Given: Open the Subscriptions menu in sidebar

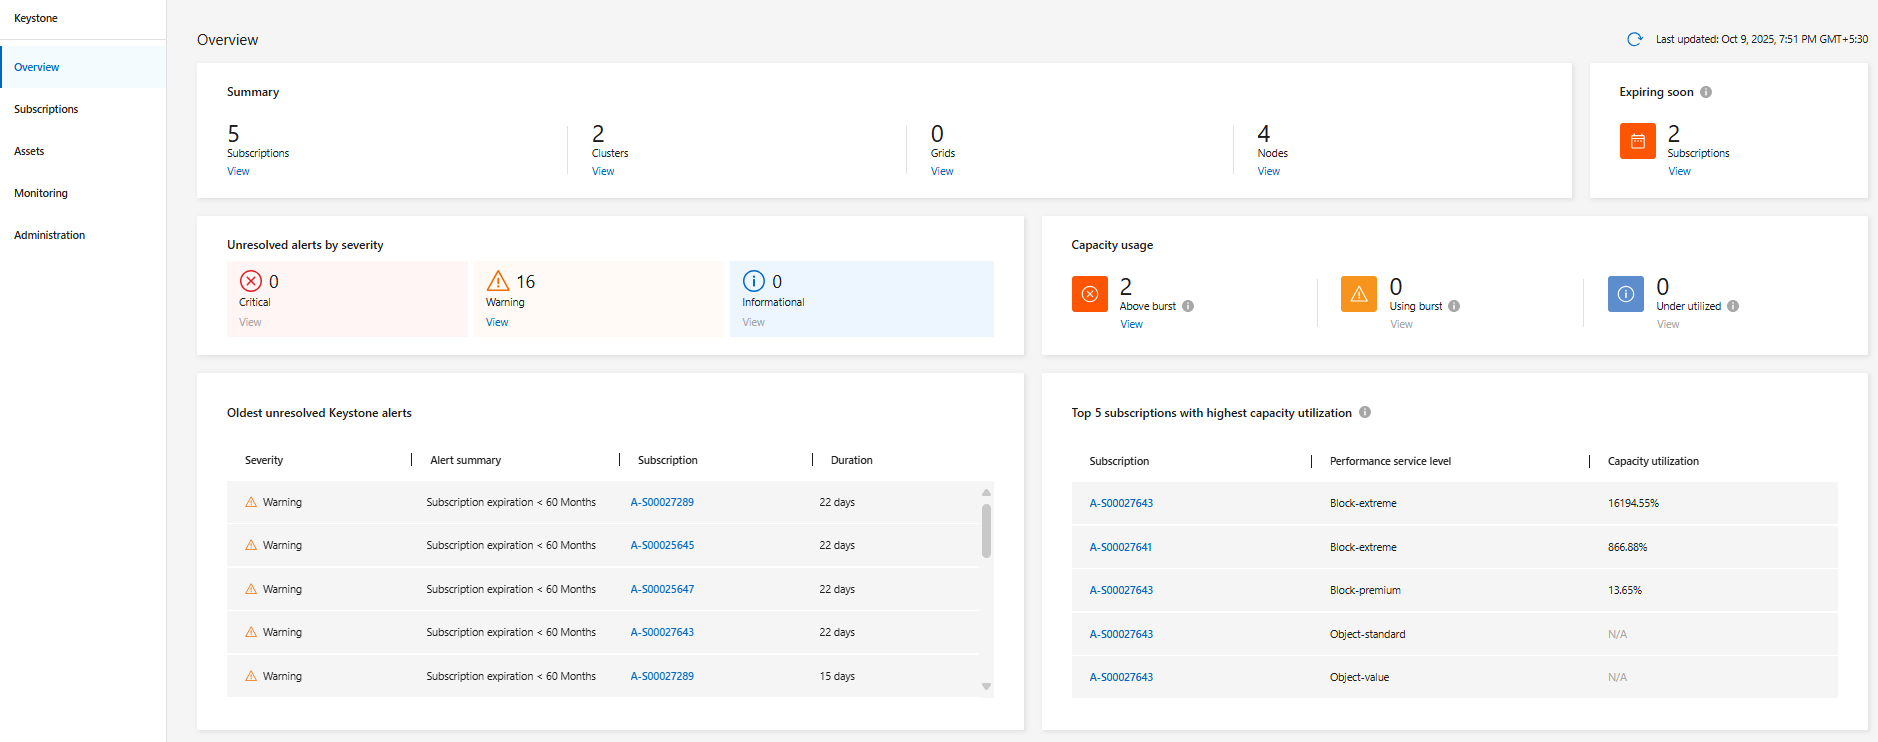Looking at the screenshot, I should tap(46, 109).
